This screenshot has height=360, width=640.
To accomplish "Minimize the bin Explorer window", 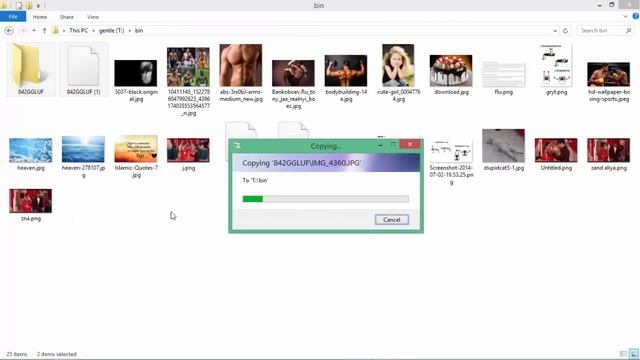I will pyautogui.click(x=600, y=5).
